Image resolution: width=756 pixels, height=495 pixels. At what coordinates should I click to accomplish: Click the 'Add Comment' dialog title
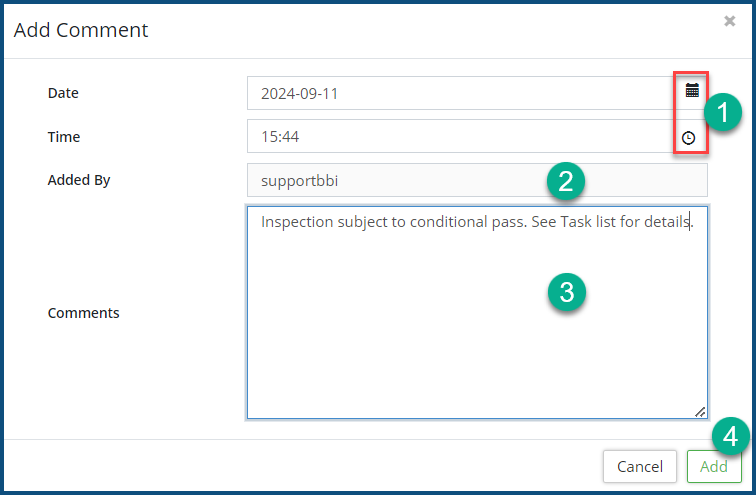[81, 30]
